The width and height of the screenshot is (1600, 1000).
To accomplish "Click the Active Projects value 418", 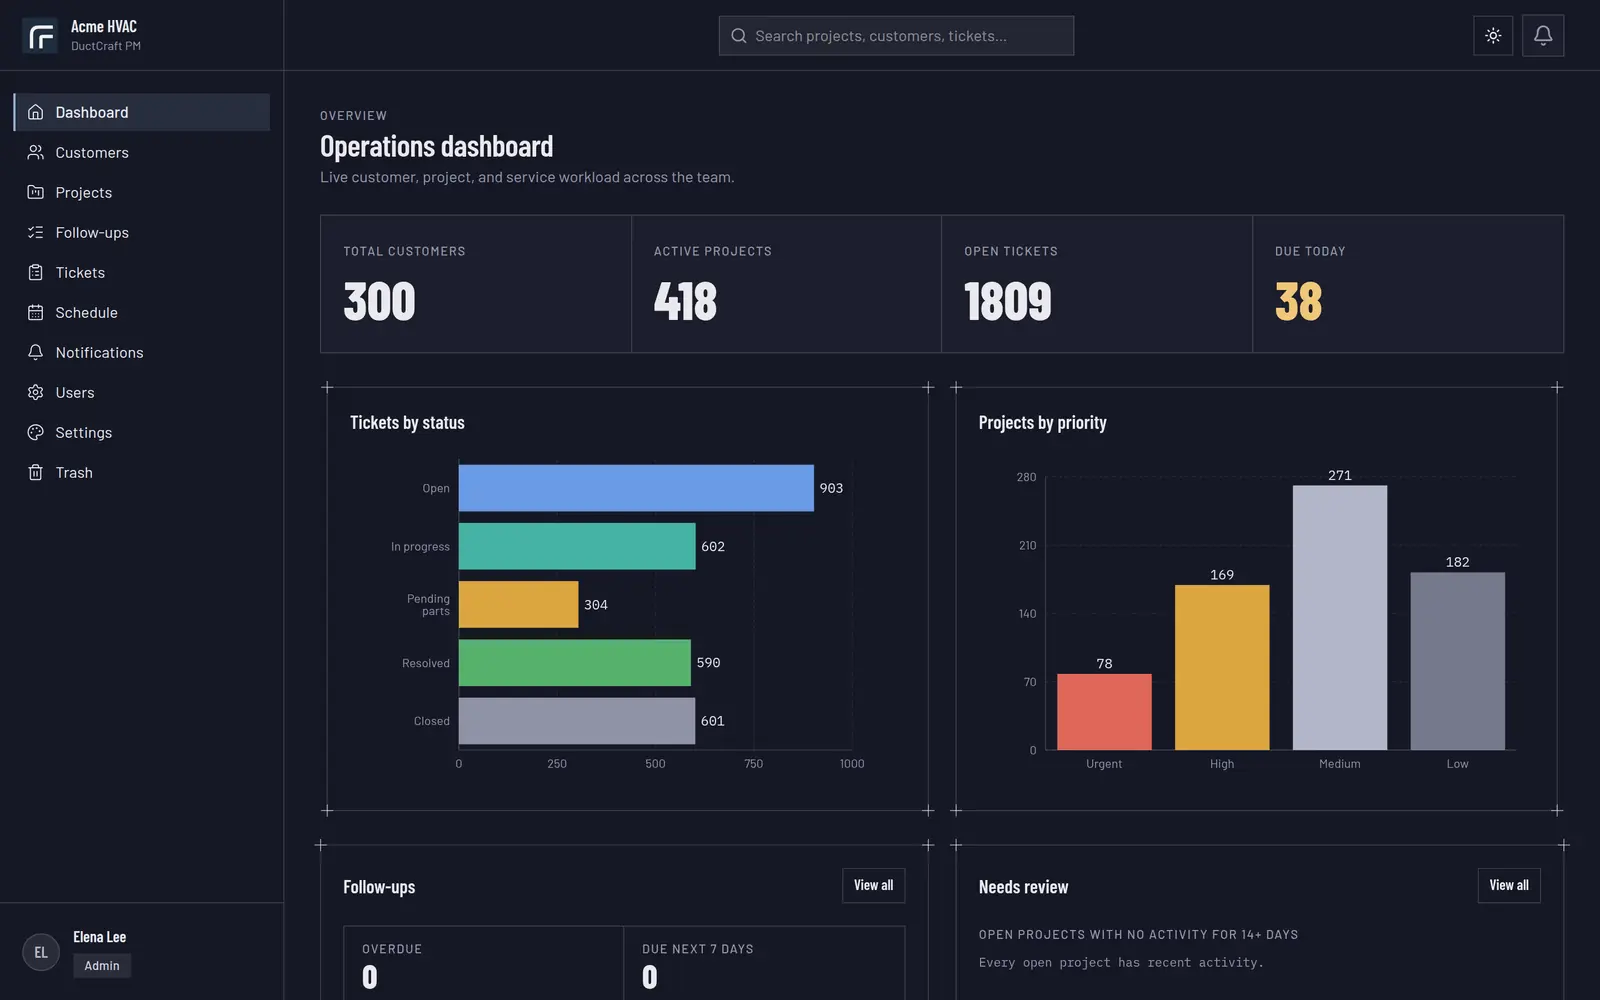I will coord(685,301).
